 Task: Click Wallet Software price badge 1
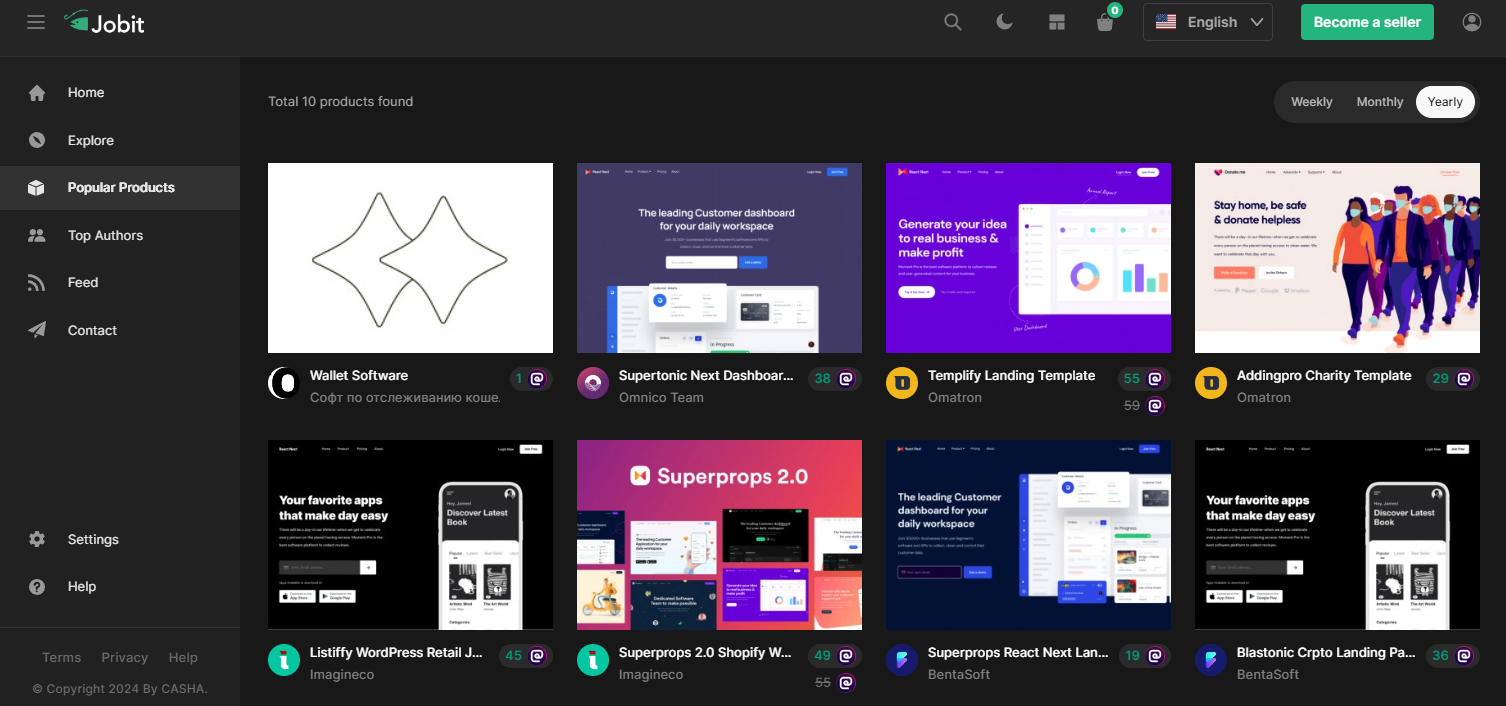coord(530,379)
